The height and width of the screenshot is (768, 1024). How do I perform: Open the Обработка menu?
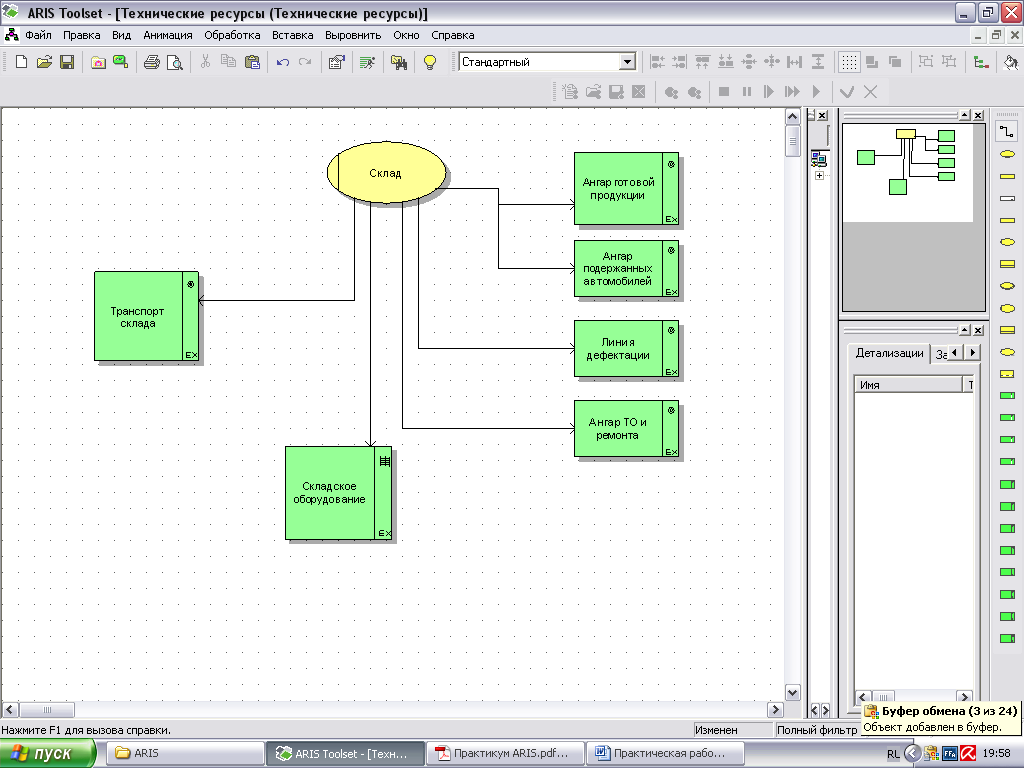tap(232, 35)
